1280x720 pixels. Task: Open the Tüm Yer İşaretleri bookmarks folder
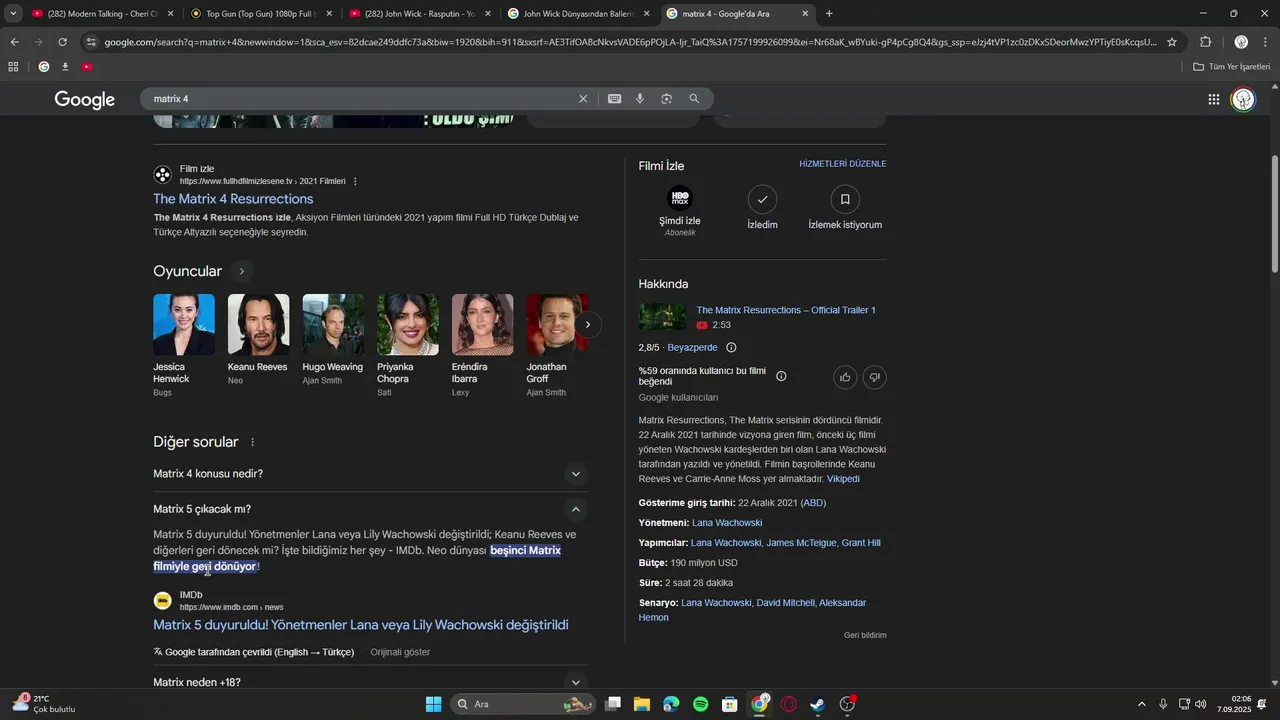click(x=1232, y=67)
